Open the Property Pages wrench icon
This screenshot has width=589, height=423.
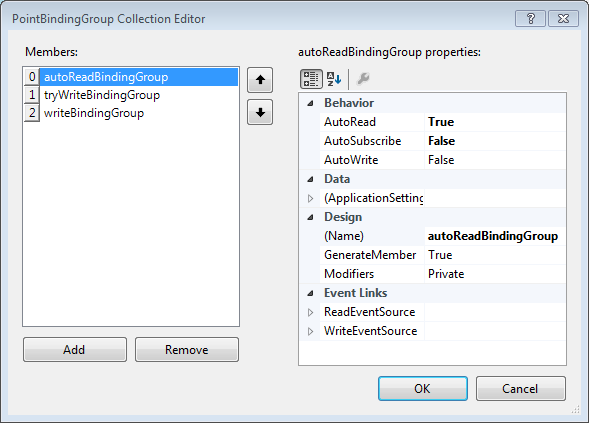click(363, 79)
